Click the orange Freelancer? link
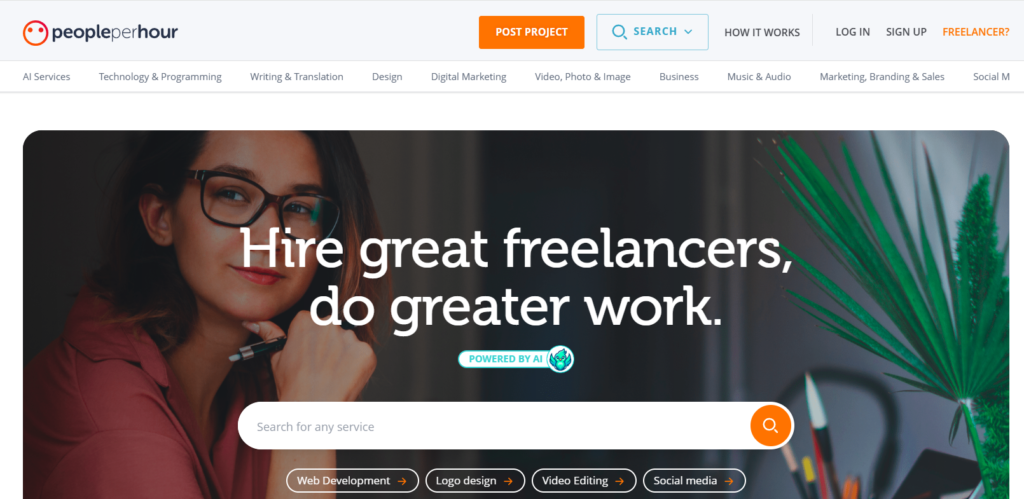 [x=976, y=32]
